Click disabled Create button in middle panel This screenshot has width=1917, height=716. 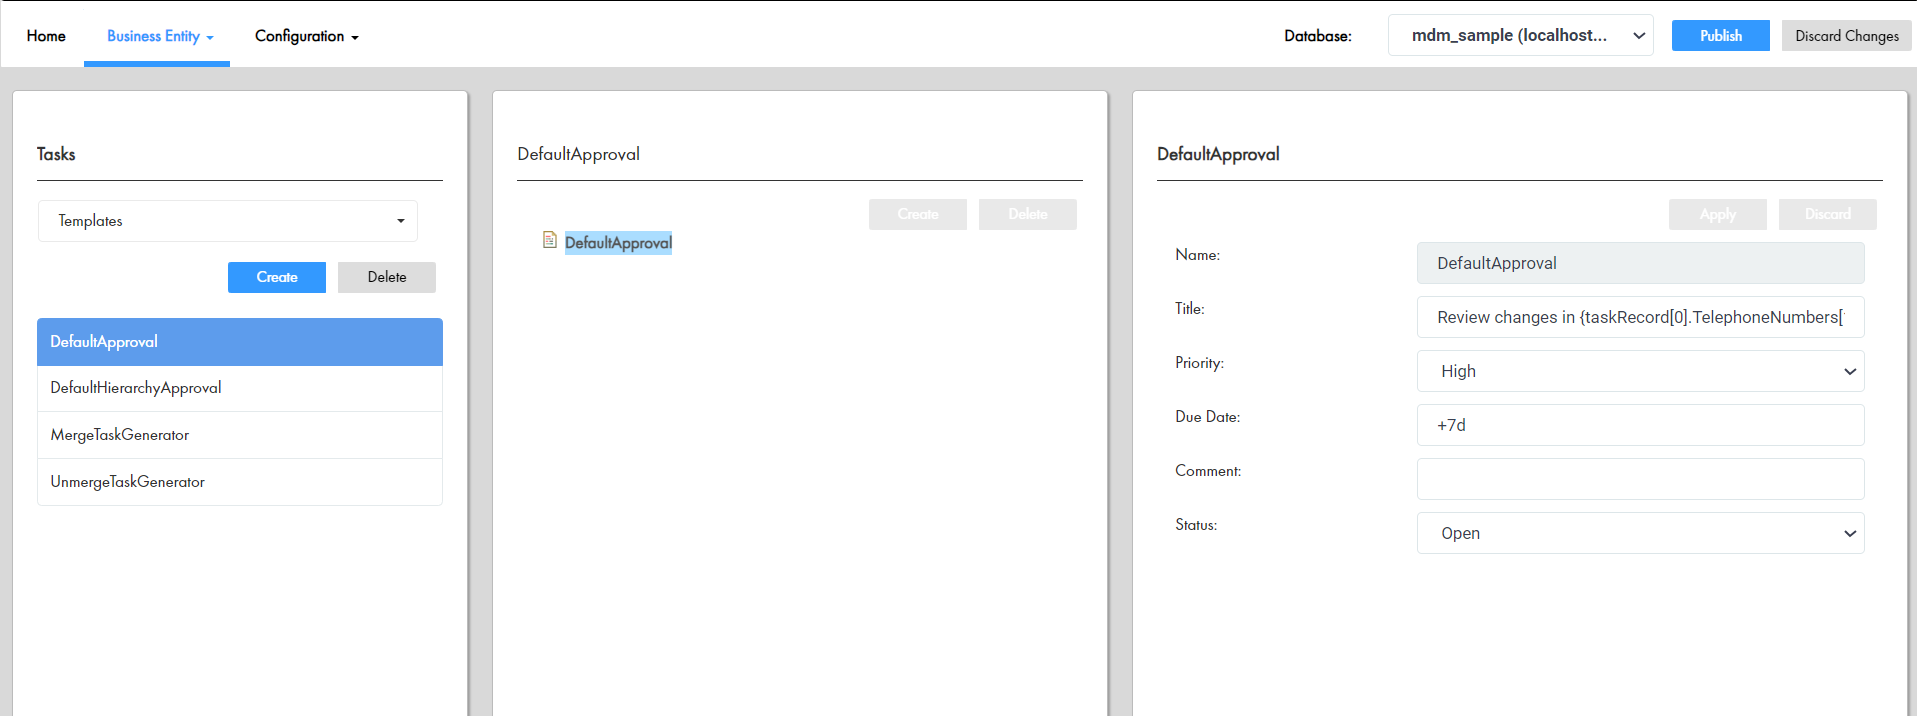918,214
